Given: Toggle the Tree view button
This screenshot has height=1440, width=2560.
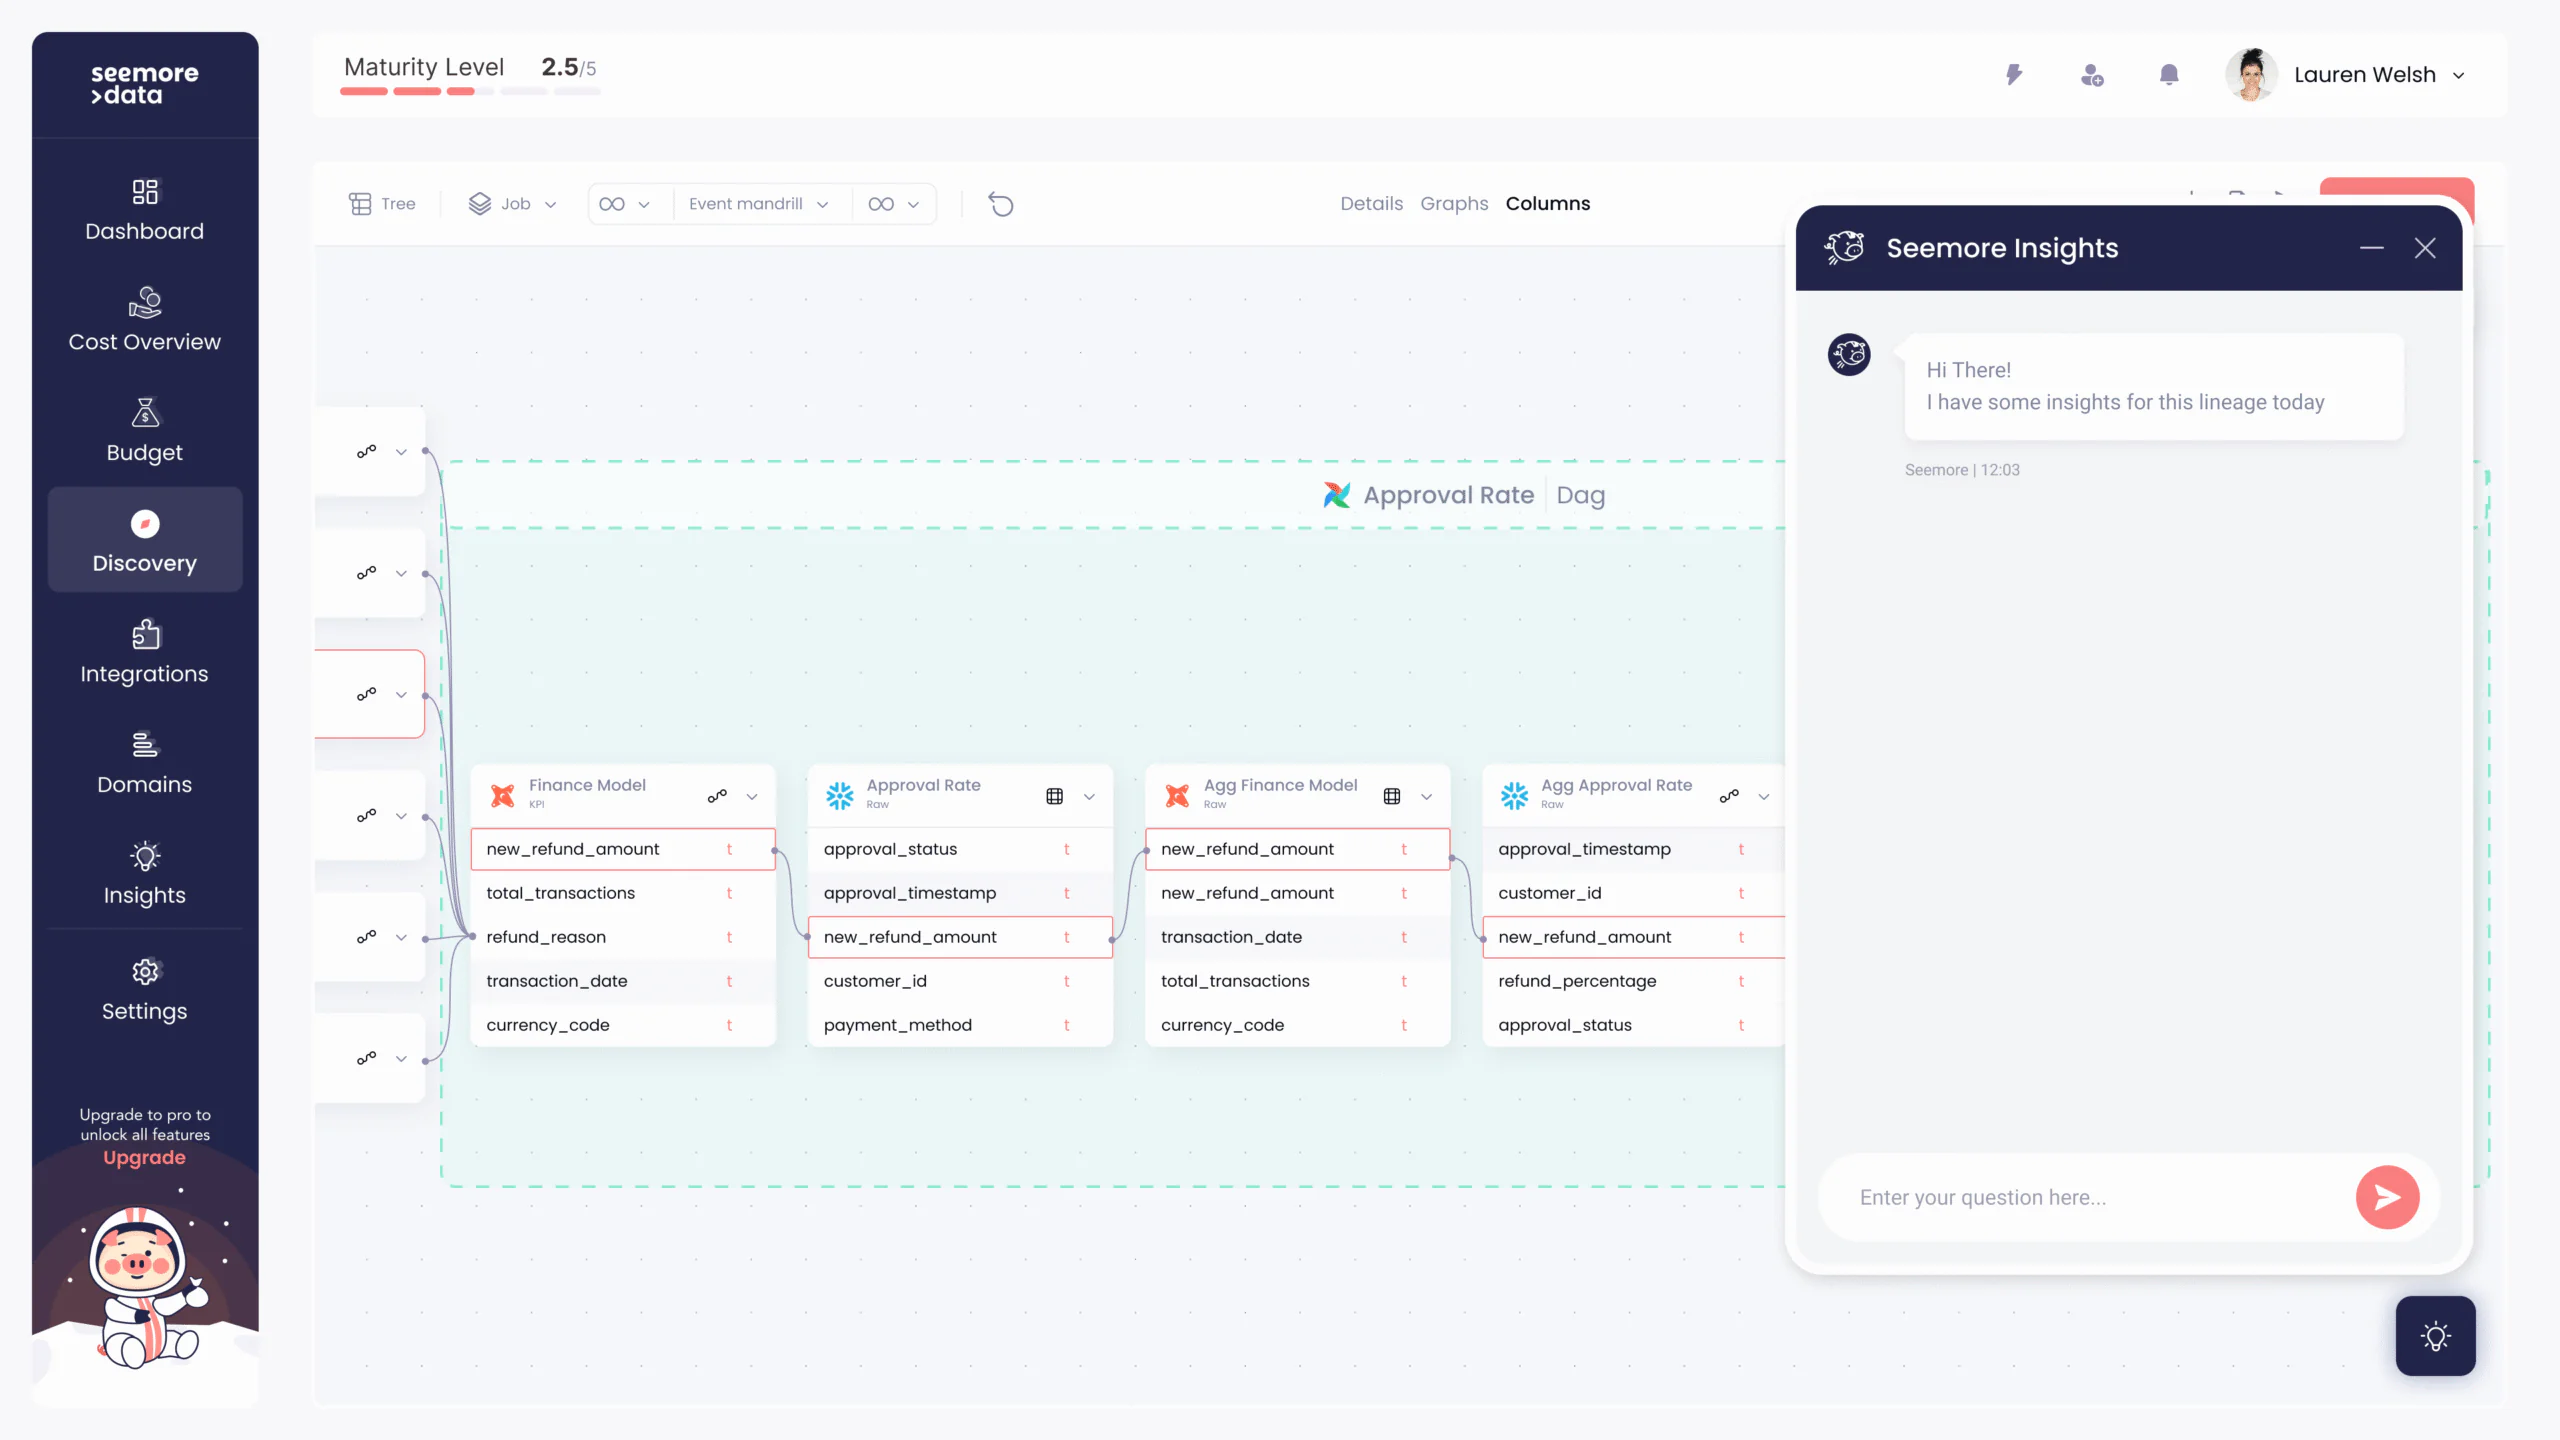Looking at the screenshot, I should click(x=382, y=204).
